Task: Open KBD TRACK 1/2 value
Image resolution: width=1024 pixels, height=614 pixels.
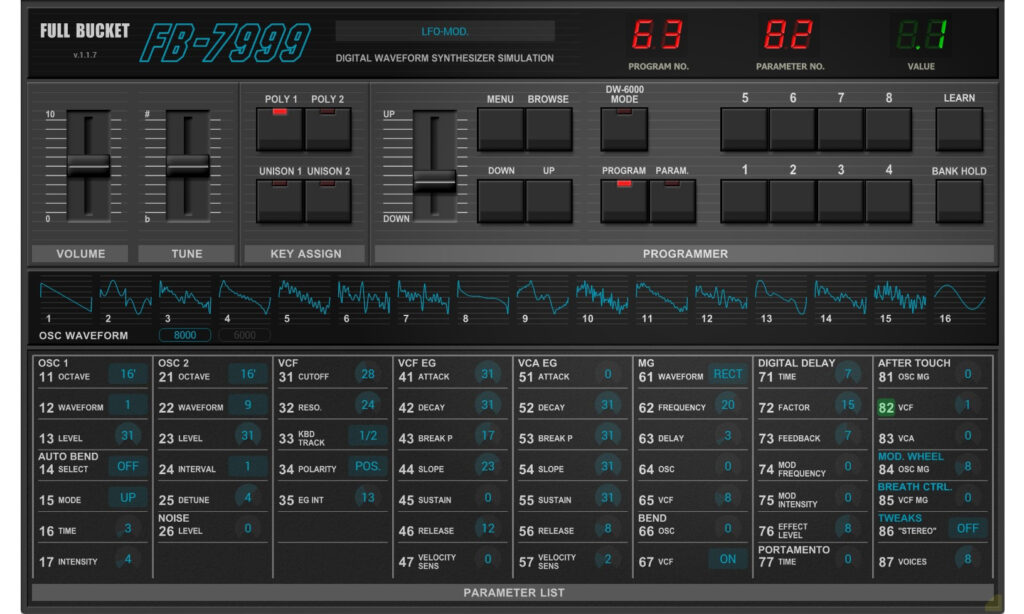Action: [x=368, y=436]
